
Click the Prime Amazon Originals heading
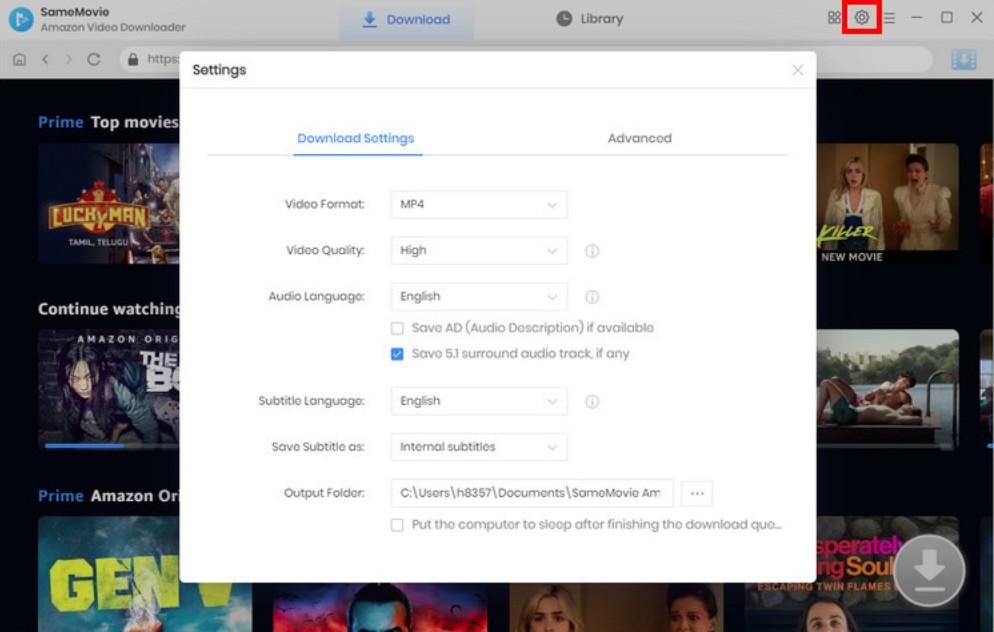108,496
